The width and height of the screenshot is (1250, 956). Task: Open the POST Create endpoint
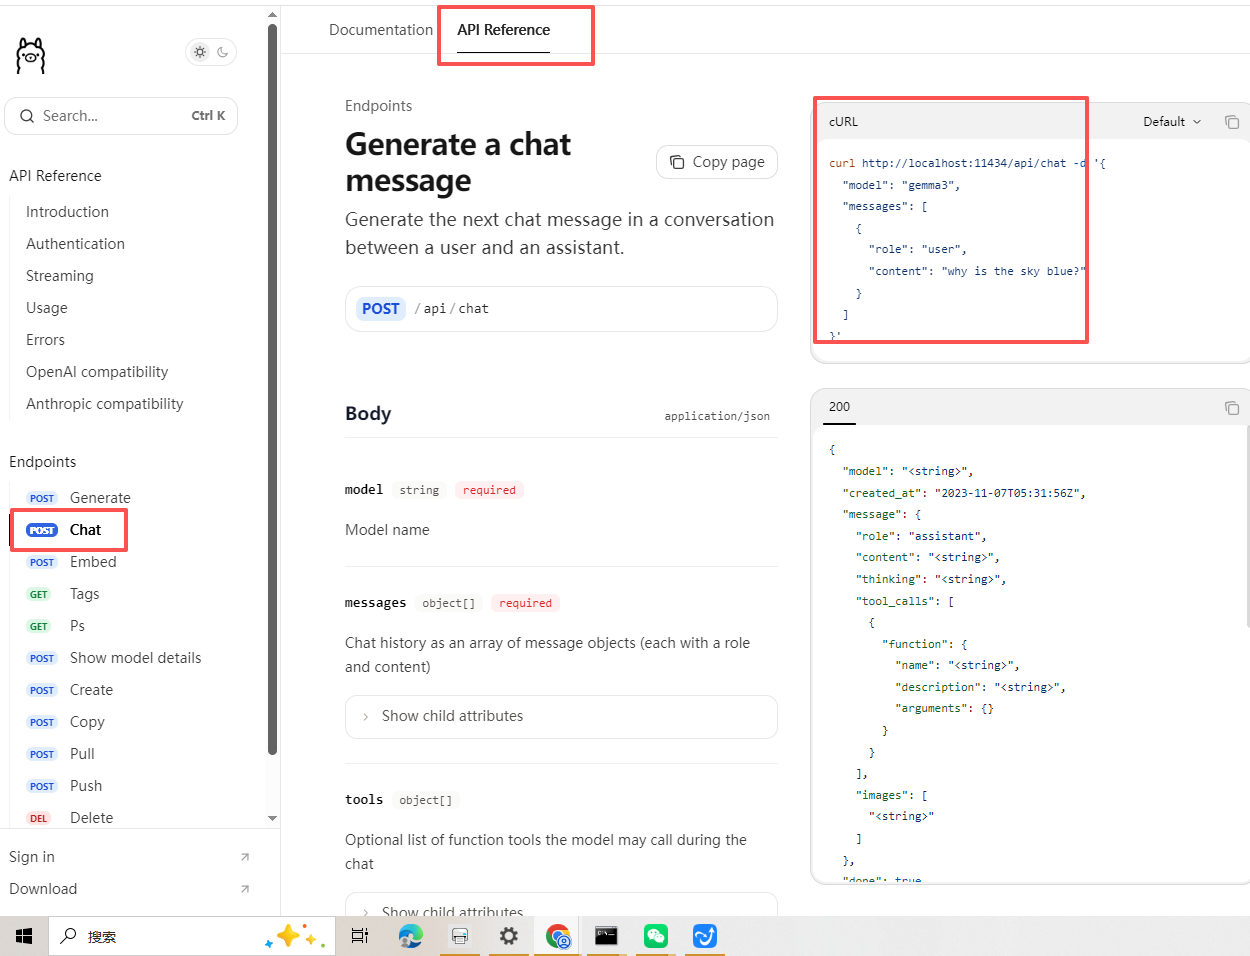point(69,690)
